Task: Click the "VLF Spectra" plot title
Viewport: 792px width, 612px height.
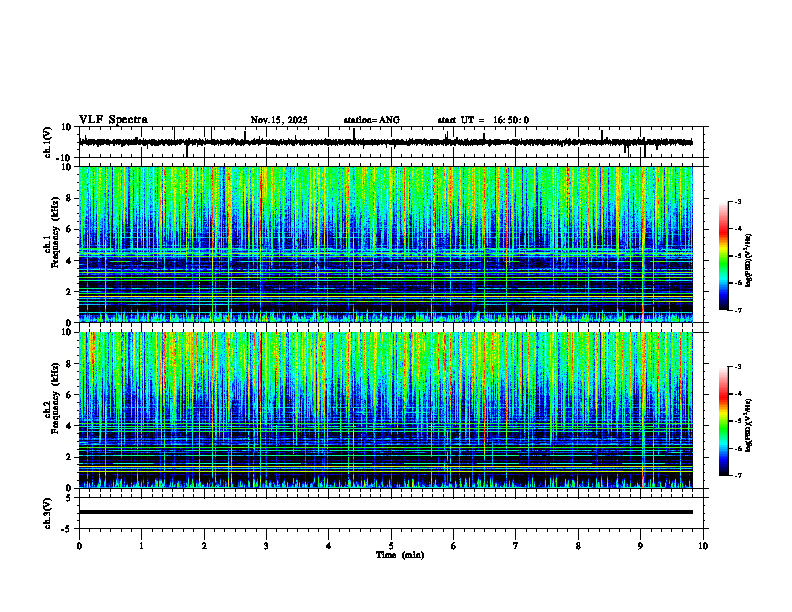Action: (113, 120)
